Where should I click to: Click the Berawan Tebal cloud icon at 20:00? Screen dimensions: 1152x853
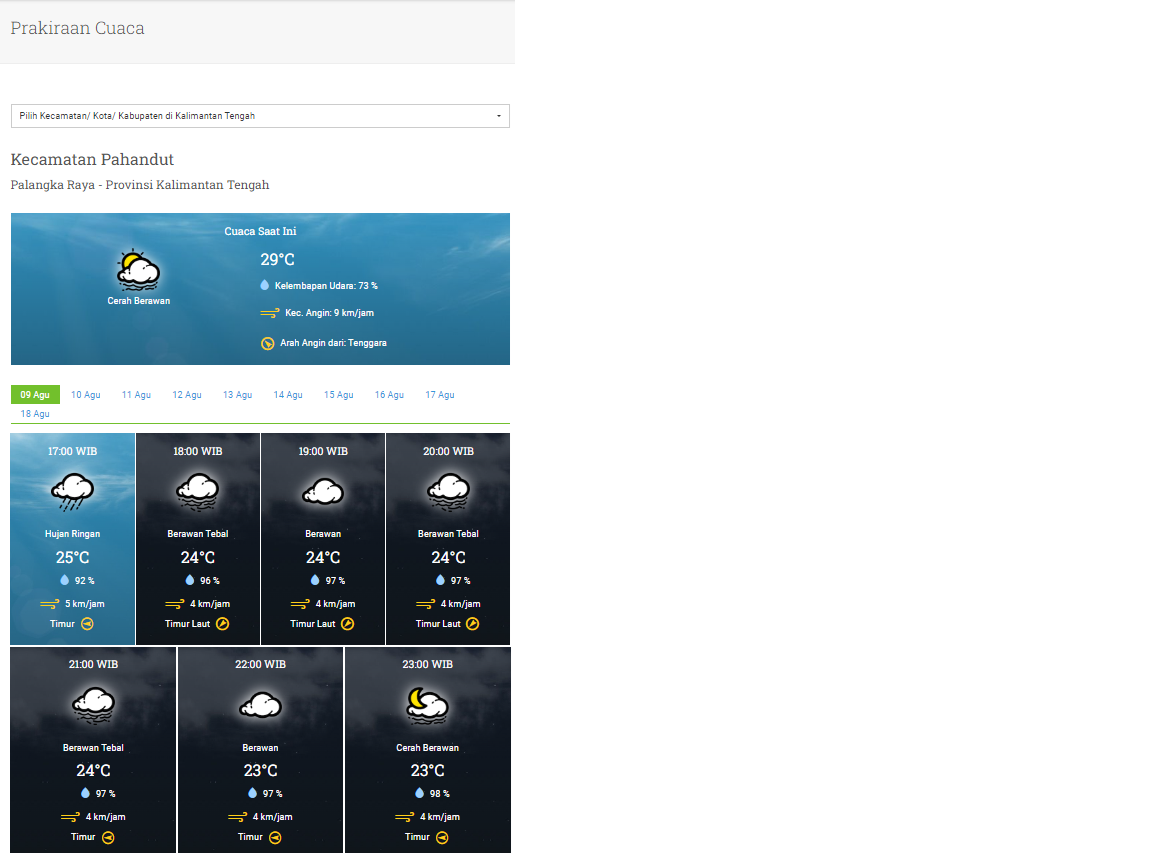click(448, 492)
